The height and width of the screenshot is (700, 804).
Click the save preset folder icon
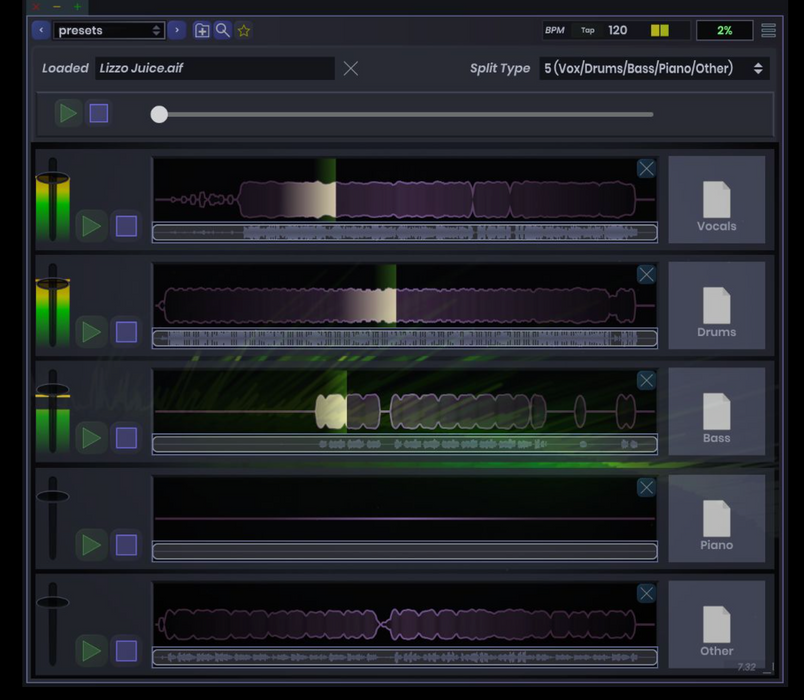pos(202,30)
